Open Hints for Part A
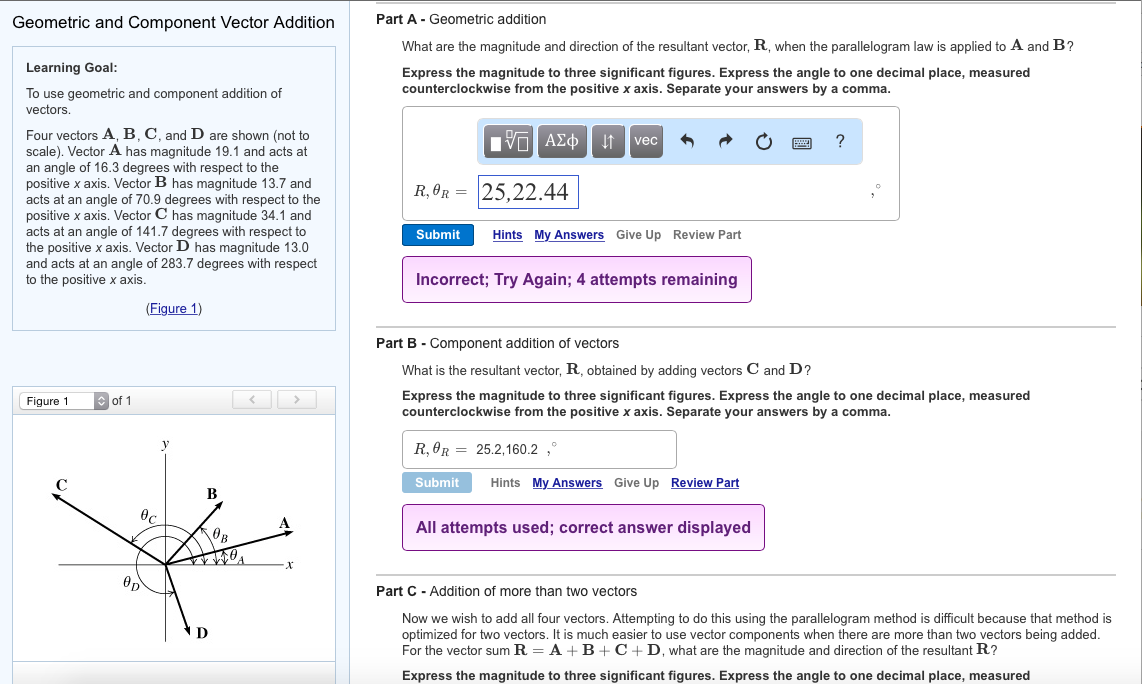 click(x=507, y=234)
